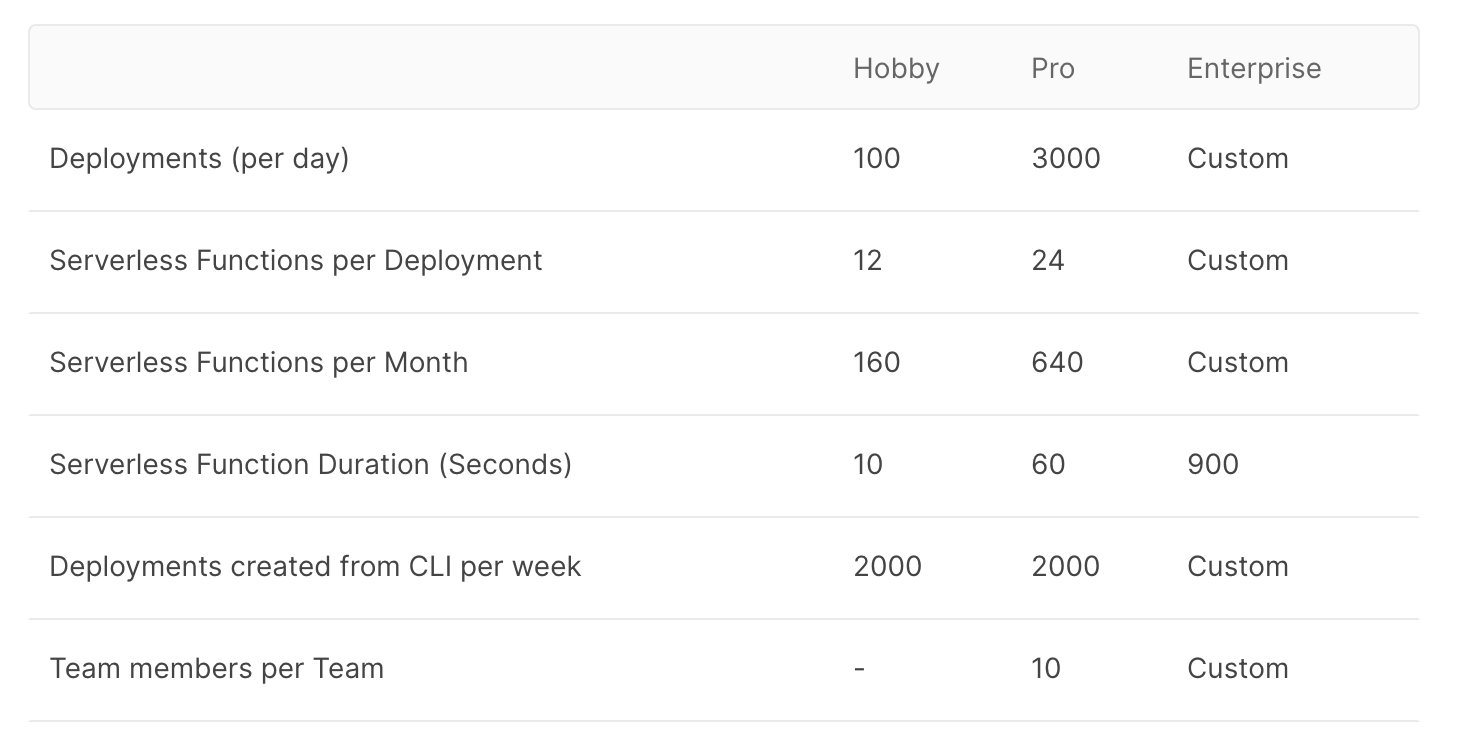Click the Pro column header
The image size is (1462, 750).
point(1053,69)
